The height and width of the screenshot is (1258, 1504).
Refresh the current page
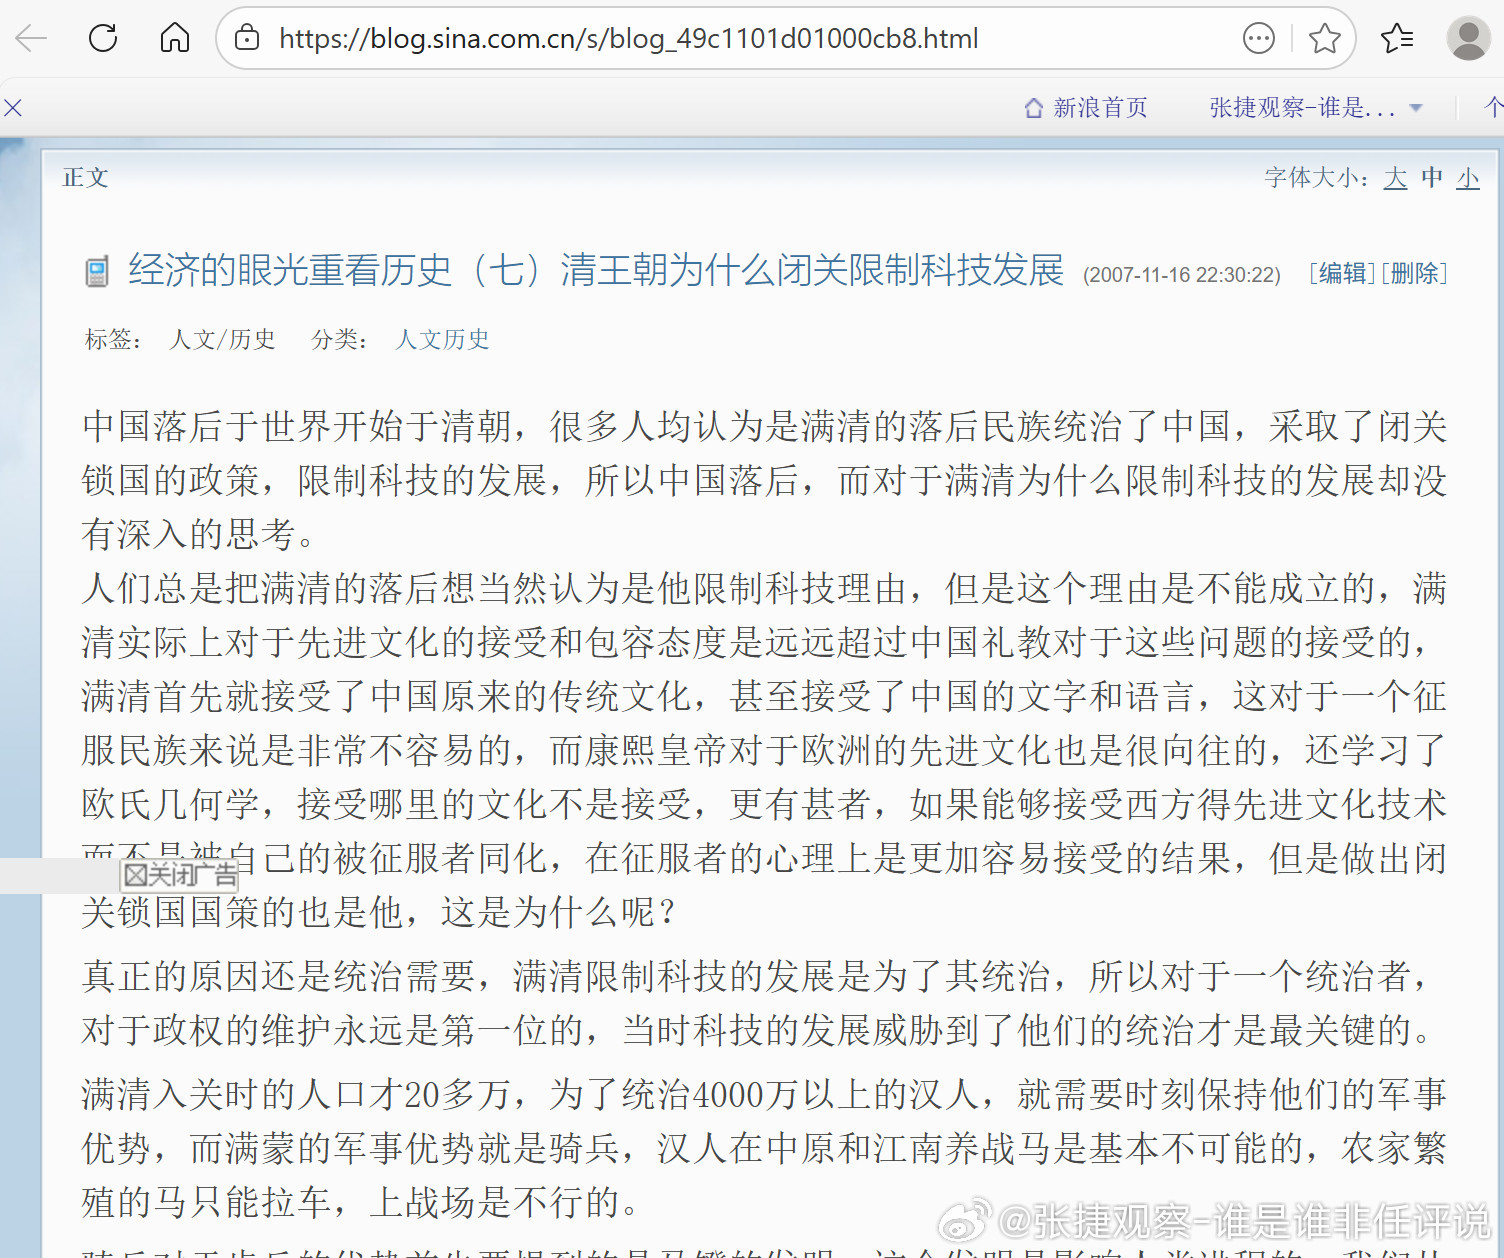click(x=103, y=38)
